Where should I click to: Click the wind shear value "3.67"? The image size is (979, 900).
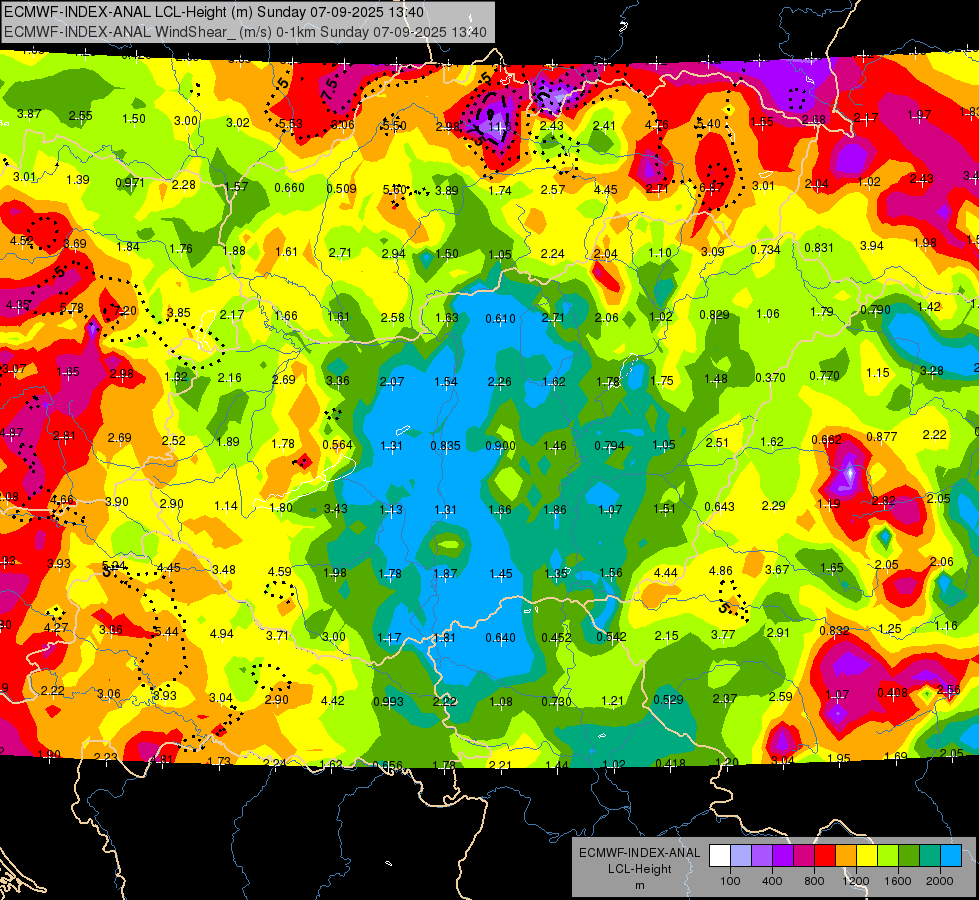pyautogui.click(x=777, y=570)
